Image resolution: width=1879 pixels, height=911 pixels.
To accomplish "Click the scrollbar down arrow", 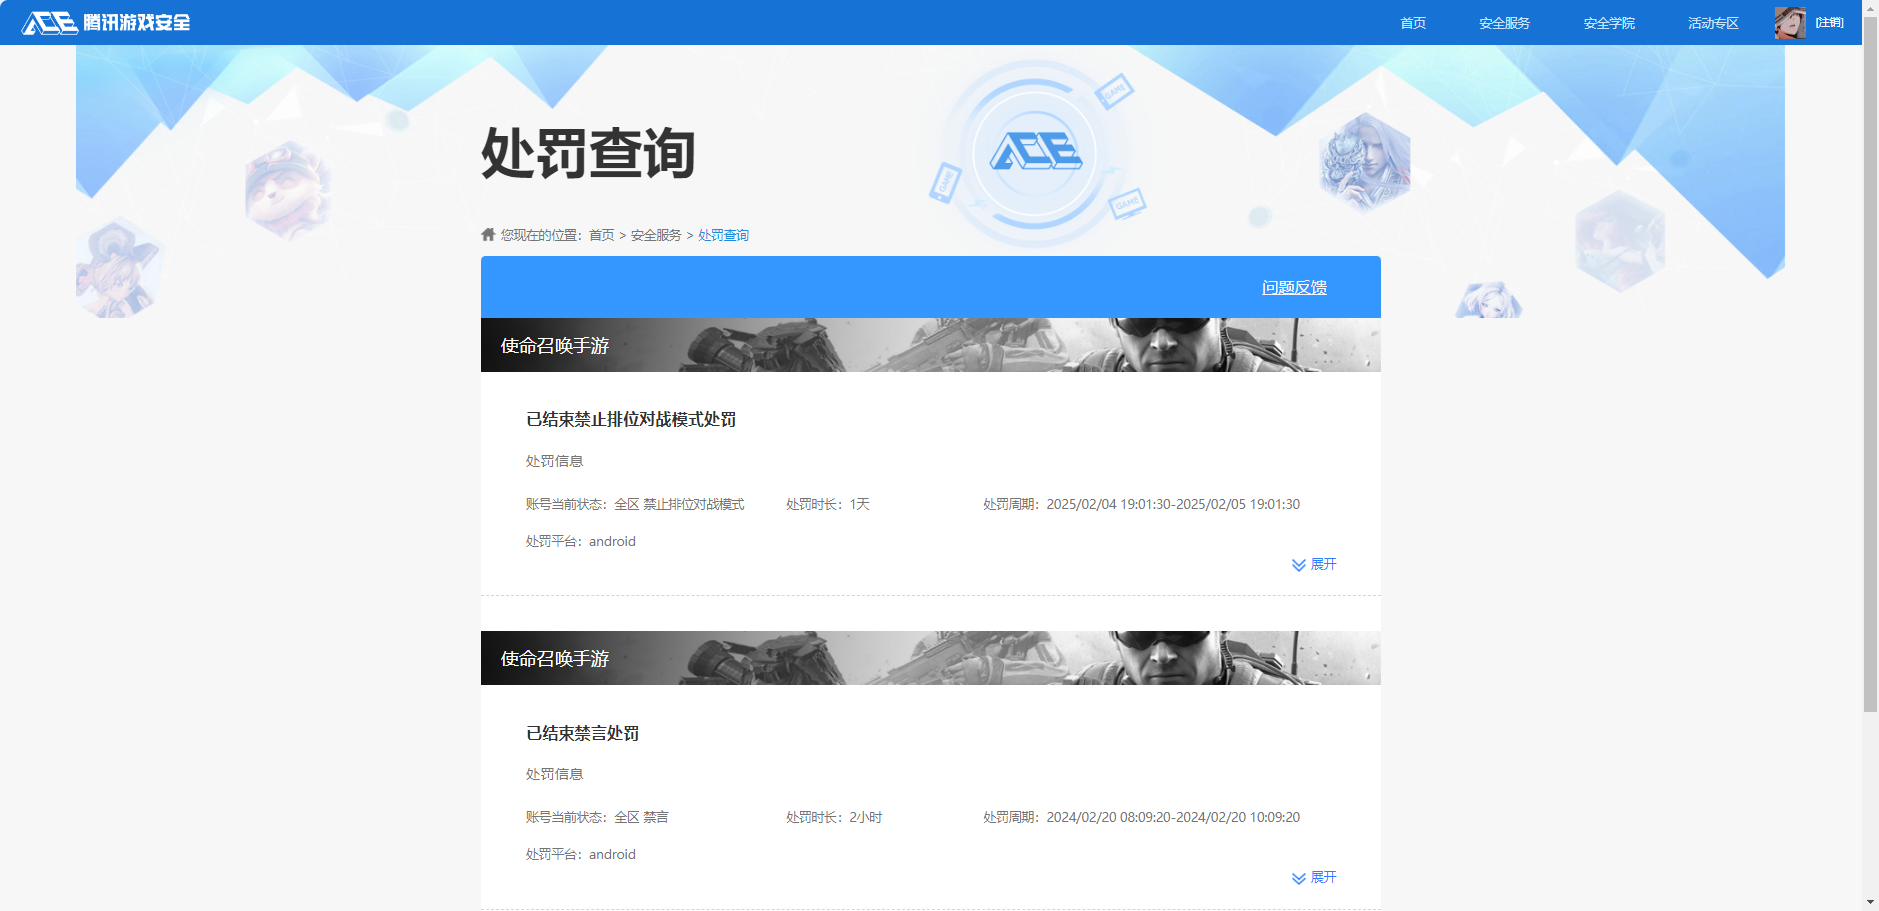I will tap(1870, 902).
